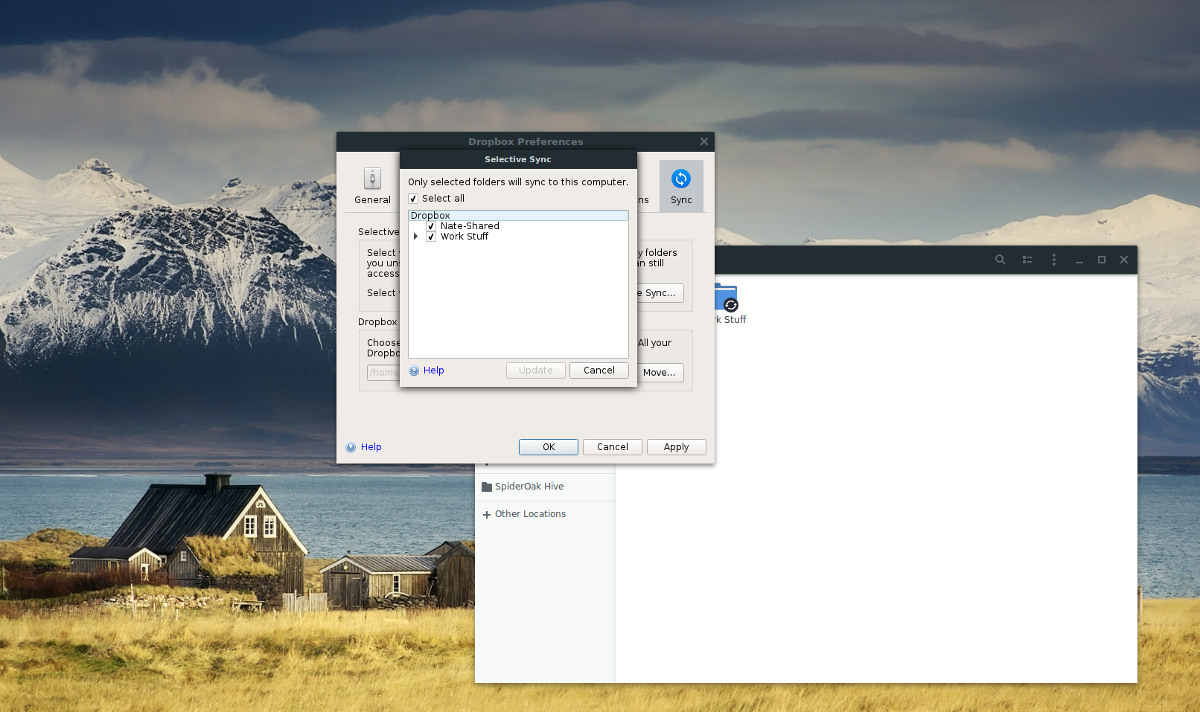Open the three-dot menu in Files window

tap(1054, 259)
